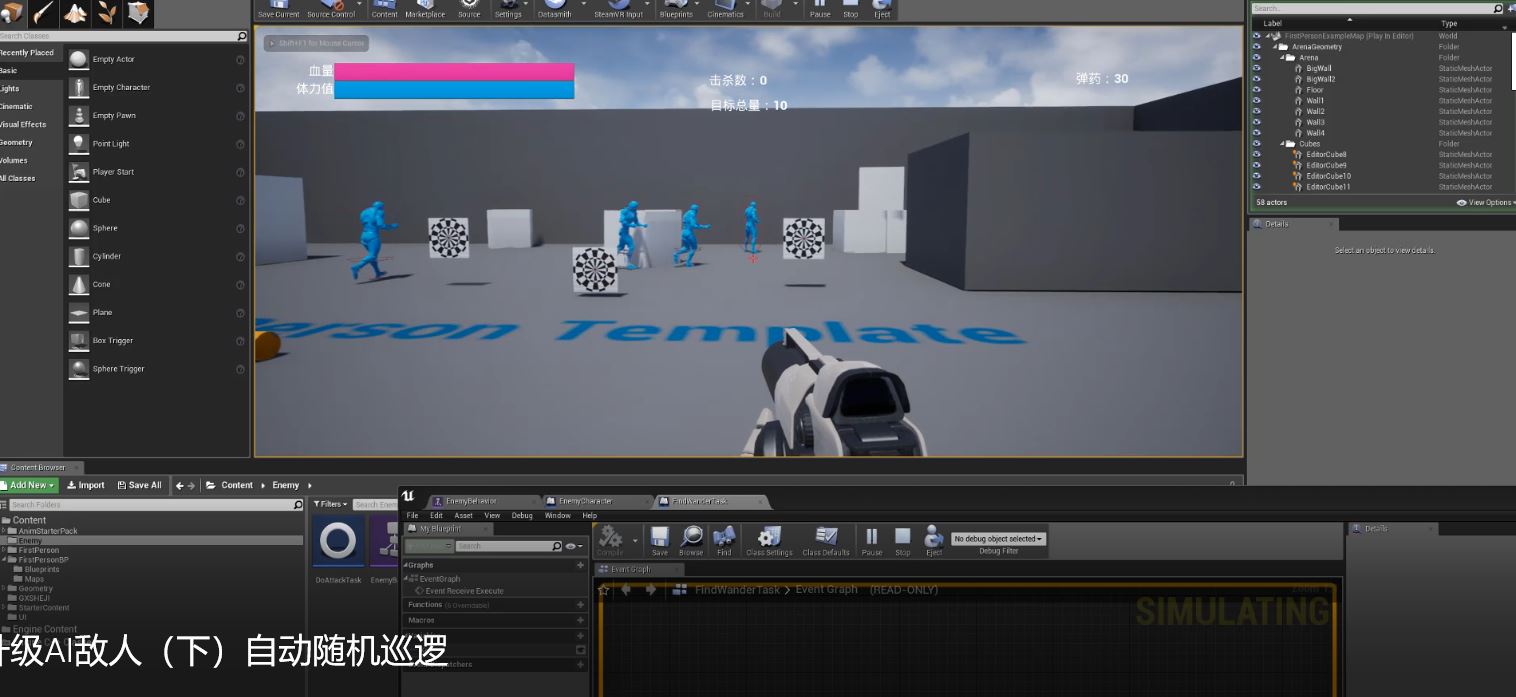Open the Debug Filter object dropdown

coord(998,539)
